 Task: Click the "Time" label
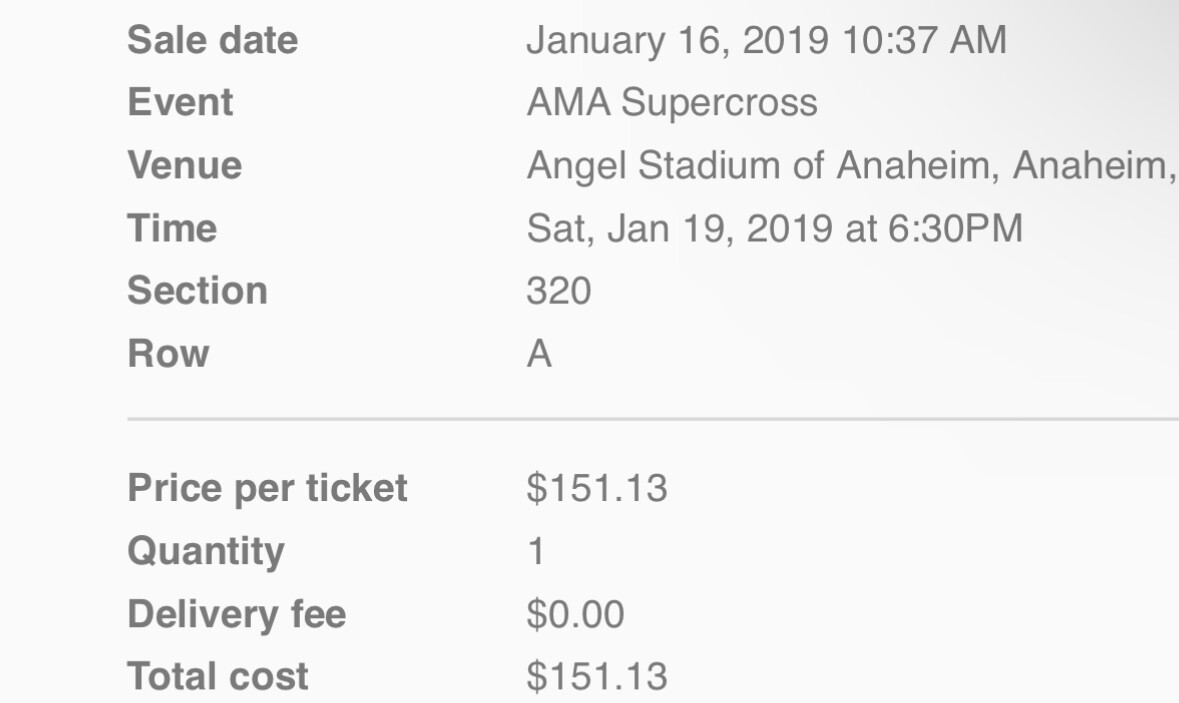point(172,228)
